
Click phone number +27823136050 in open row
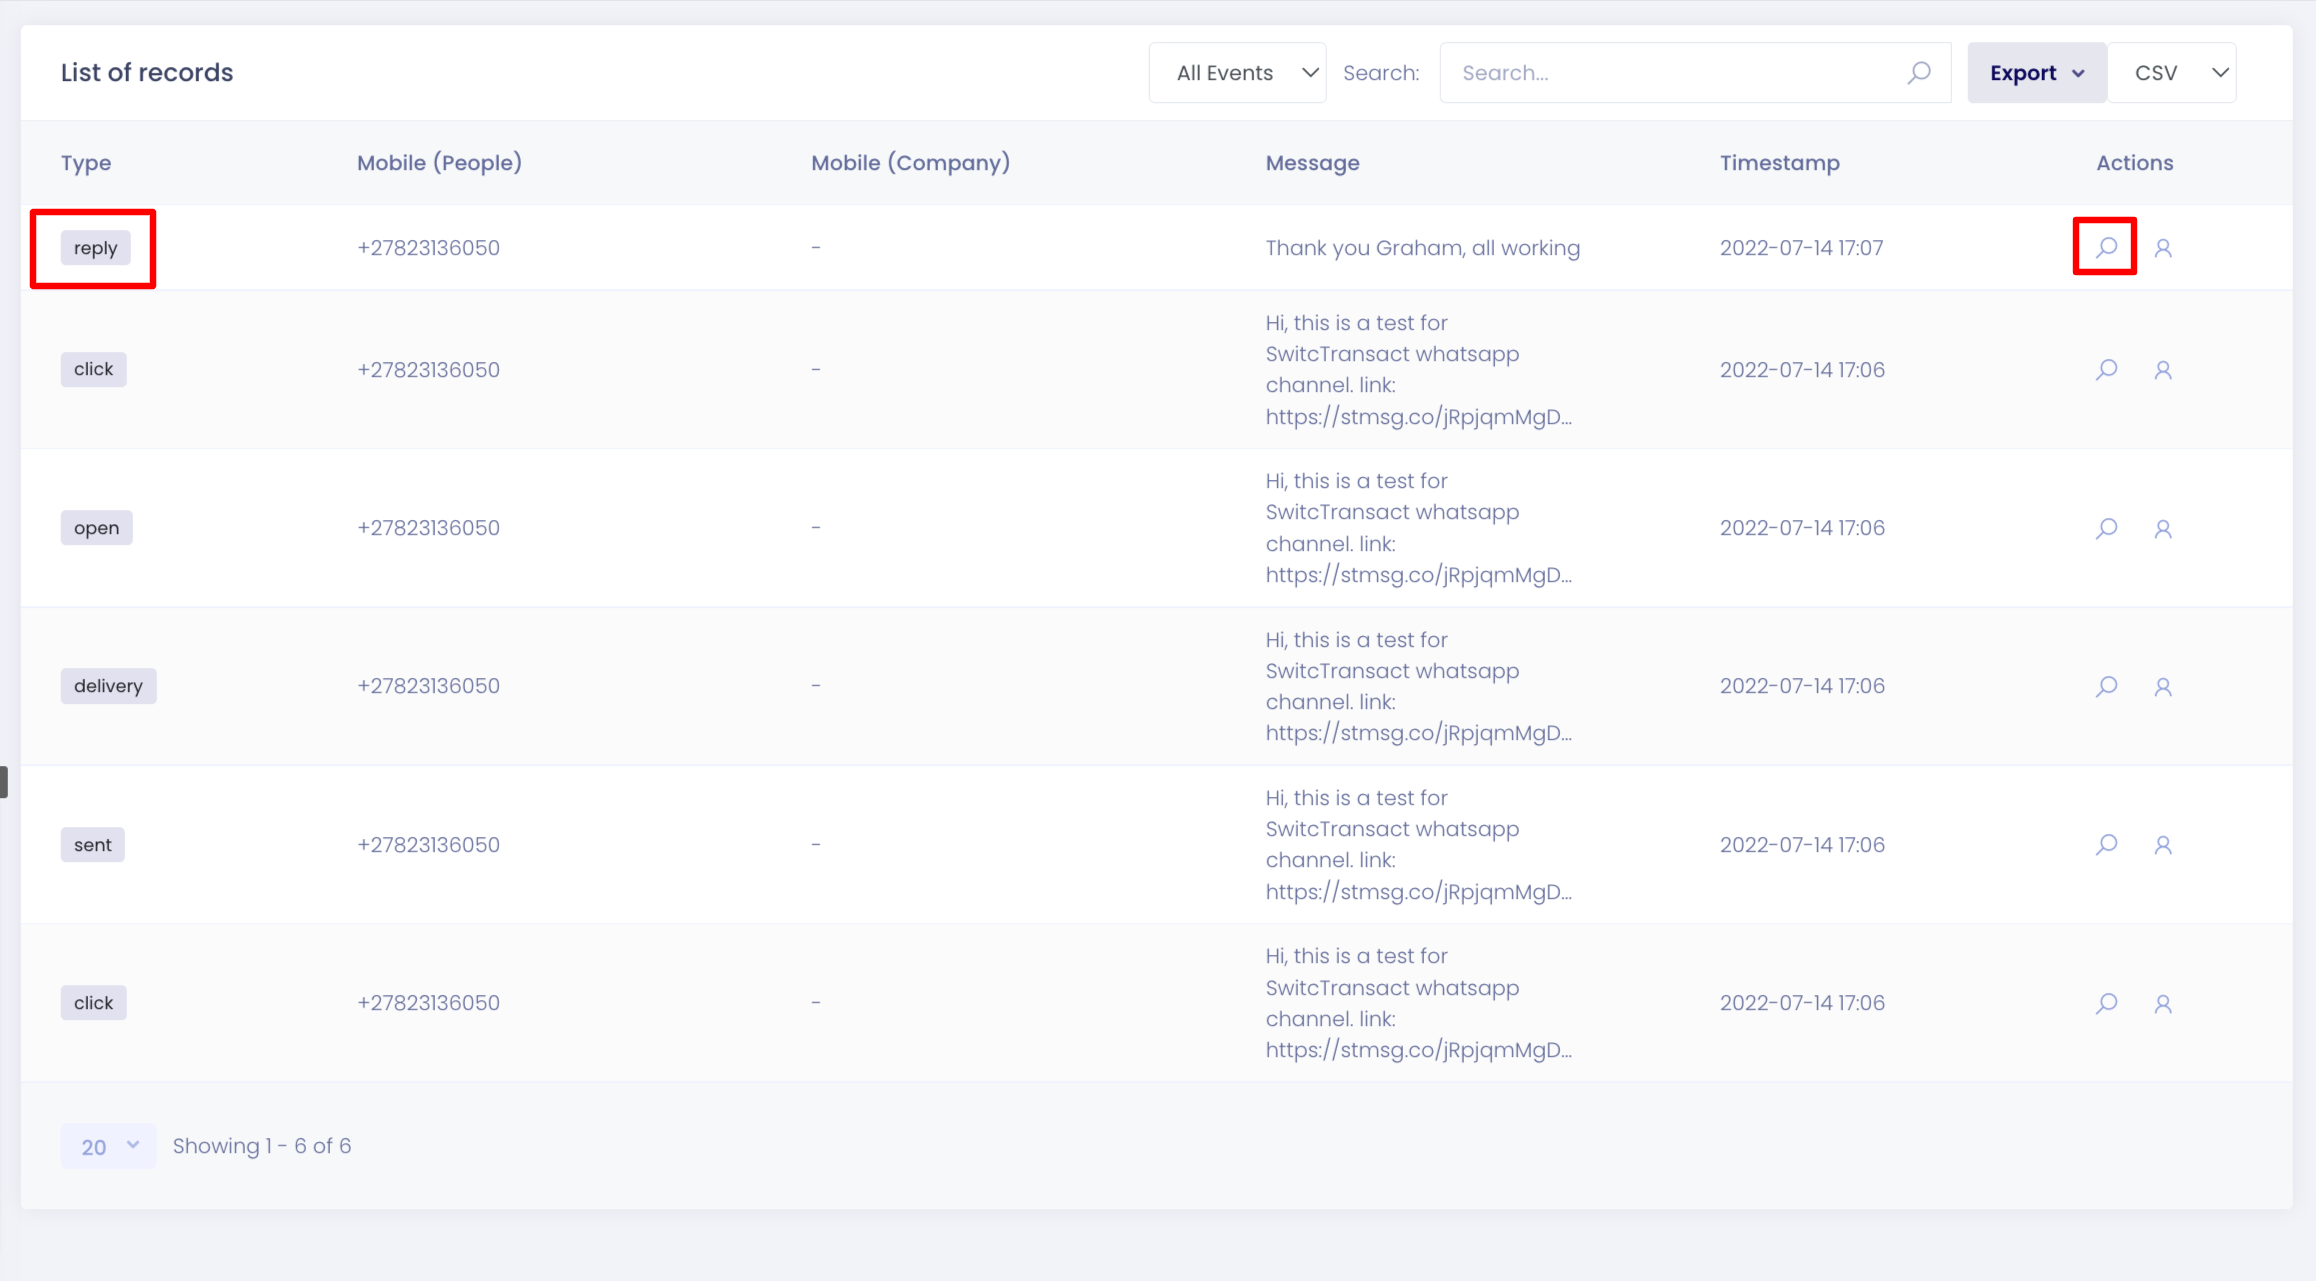click(x=428, y=528)
